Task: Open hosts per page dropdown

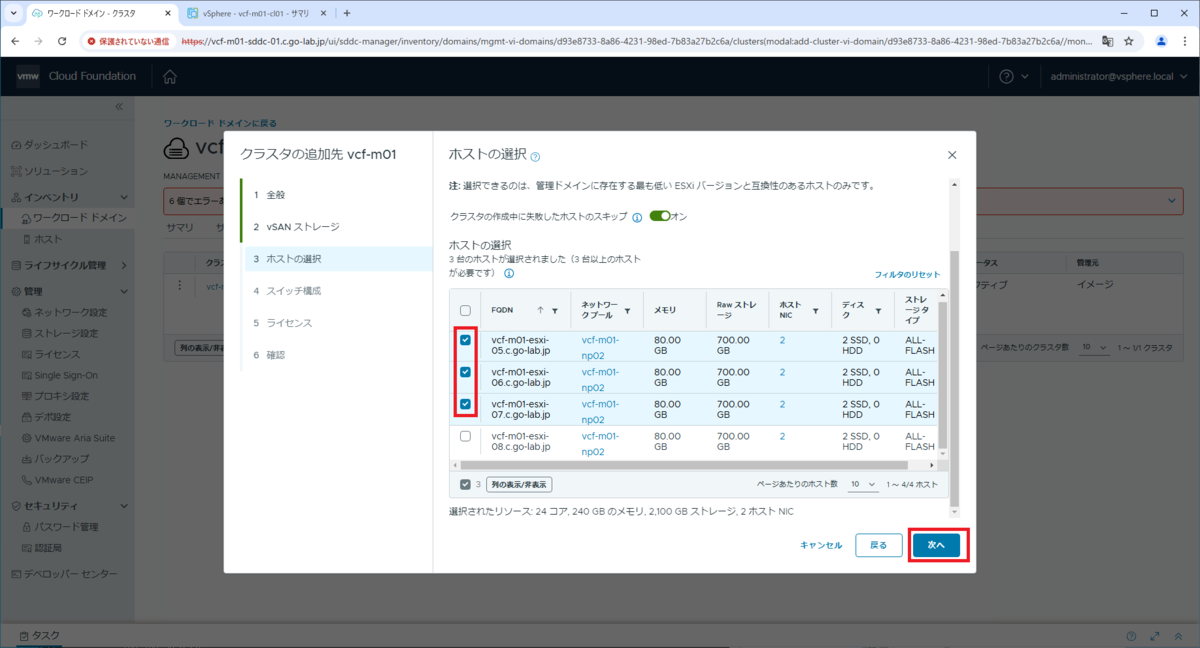Action: pos(864,484)
